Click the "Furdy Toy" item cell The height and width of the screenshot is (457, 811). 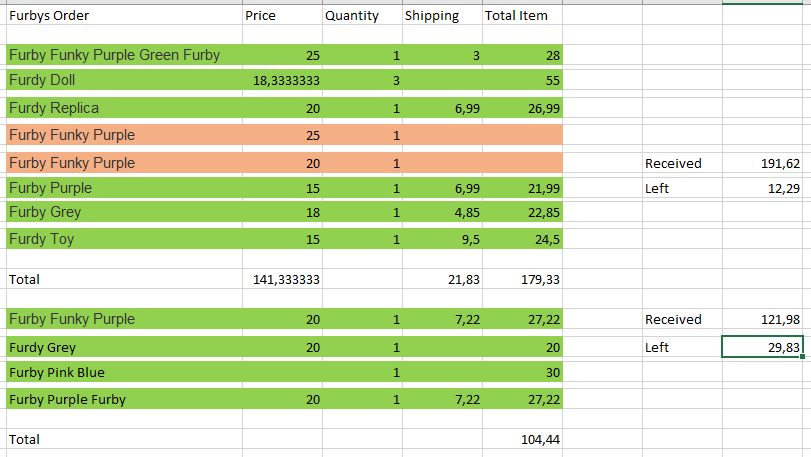click(42, 239)
